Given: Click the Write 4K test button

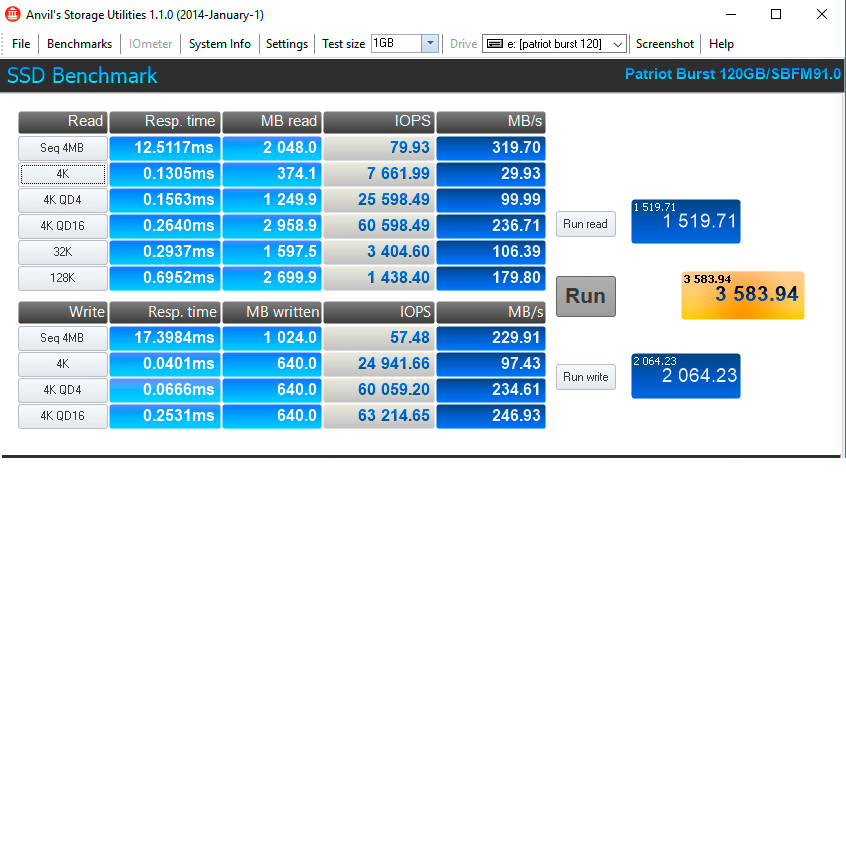Looking at the screenshot, I should pos(63,364).
